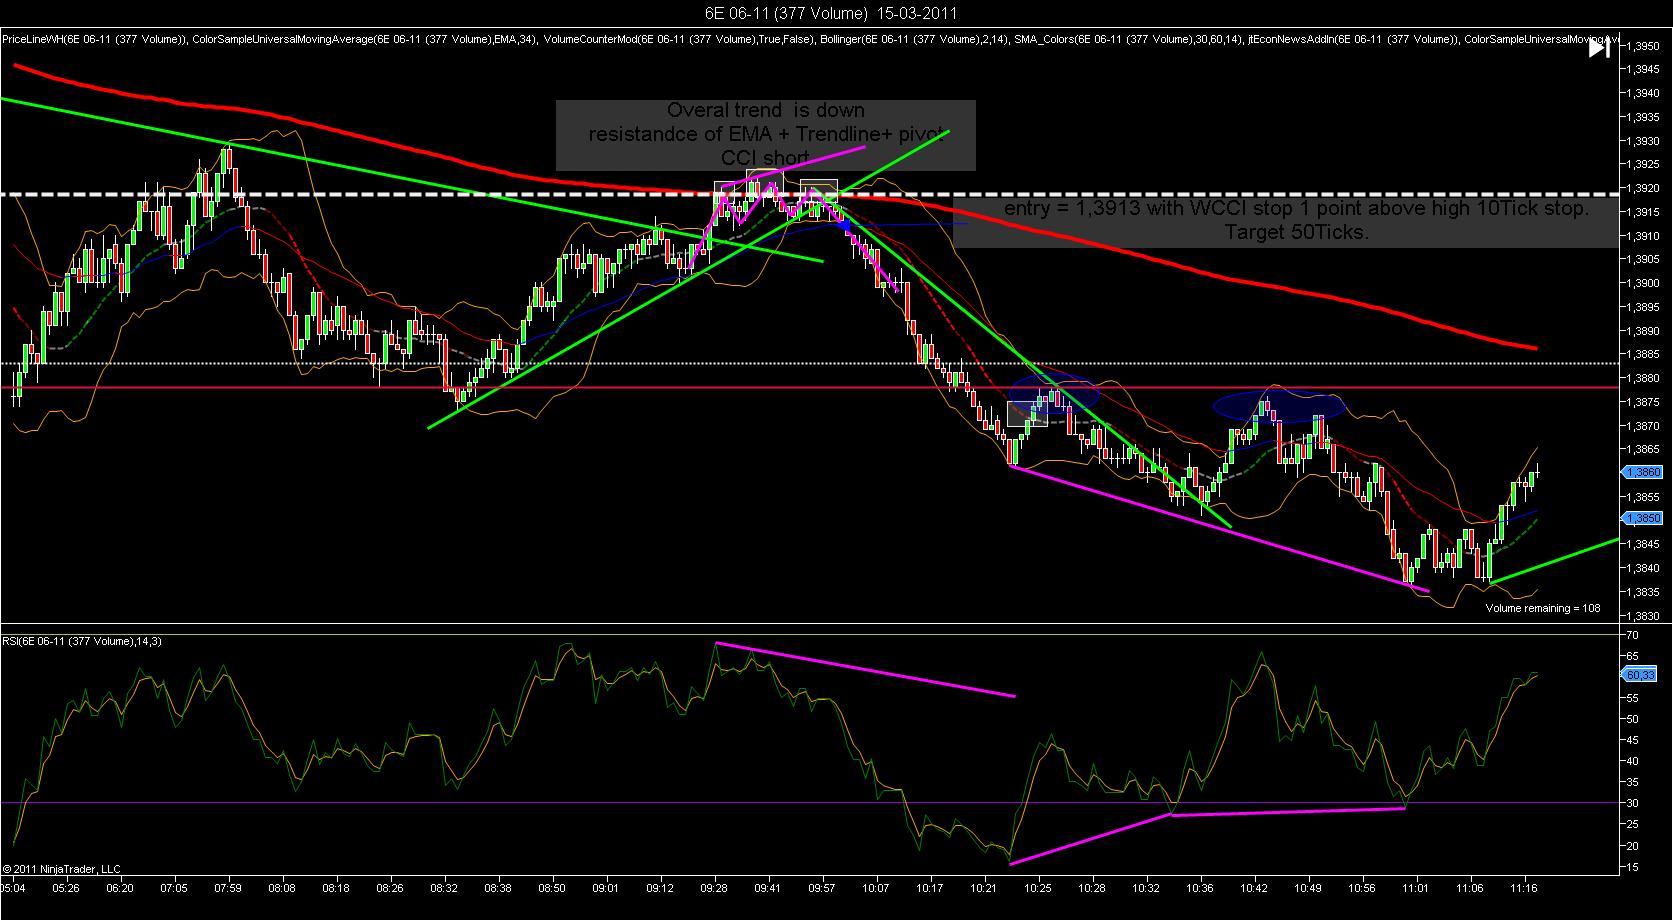Click the 15 level on the RSI axis
Image resolution: width=1673 pixels, height=921 pixels.
pyautogui.click(x=1632, y=866)
